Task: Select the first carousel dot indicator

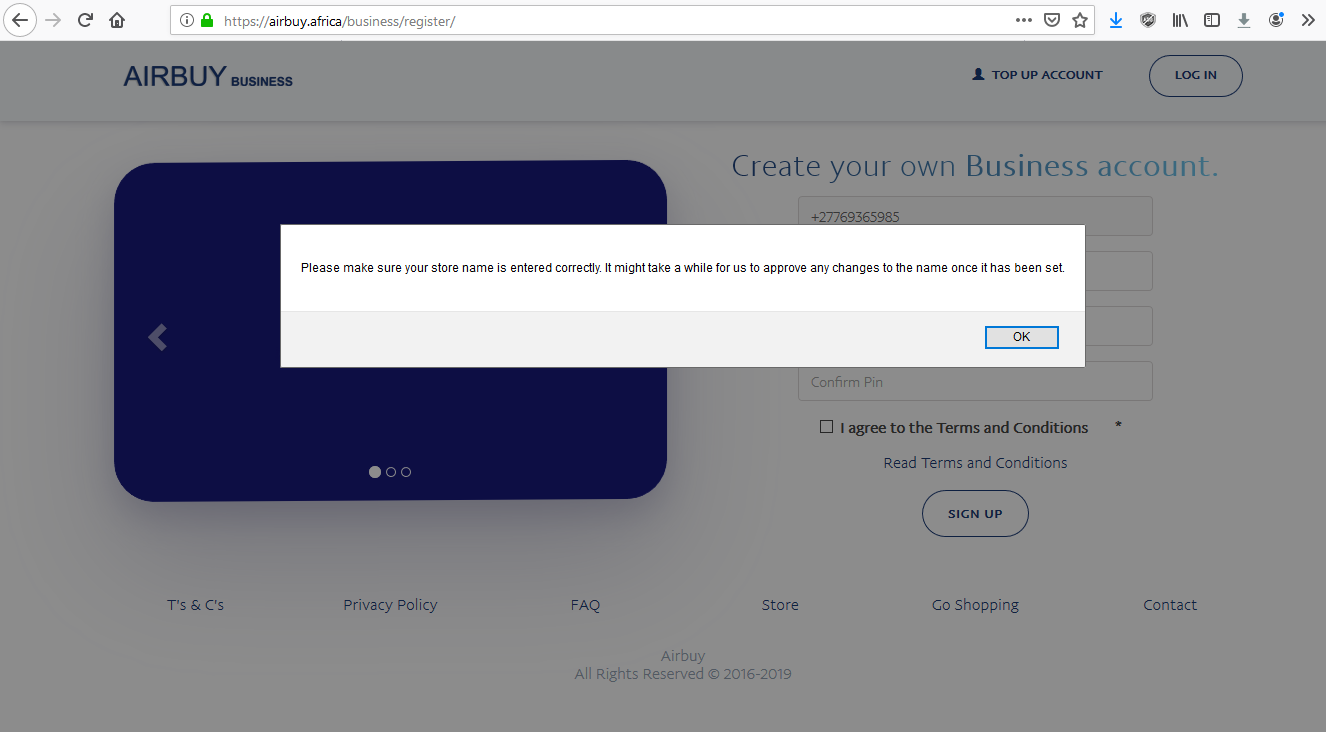Action: tap(375, 472)
